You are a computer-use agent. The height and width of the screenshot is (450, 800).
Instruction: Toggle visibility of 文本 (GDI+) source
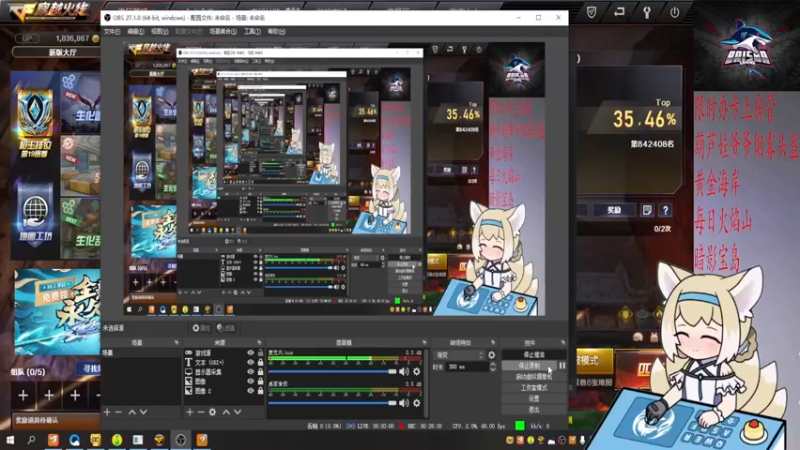point(251,362)
